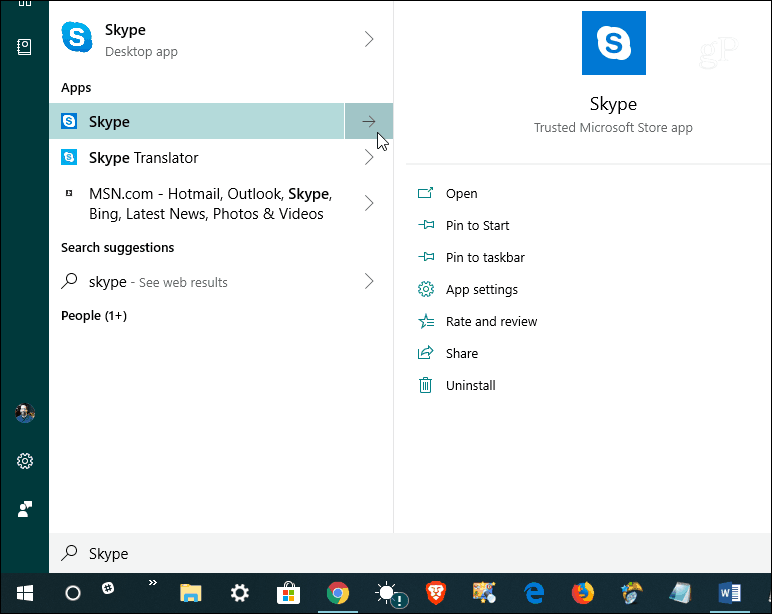Click the Pin to Start pin icon
Screen dimensions: 772x614
click(426, 225)
